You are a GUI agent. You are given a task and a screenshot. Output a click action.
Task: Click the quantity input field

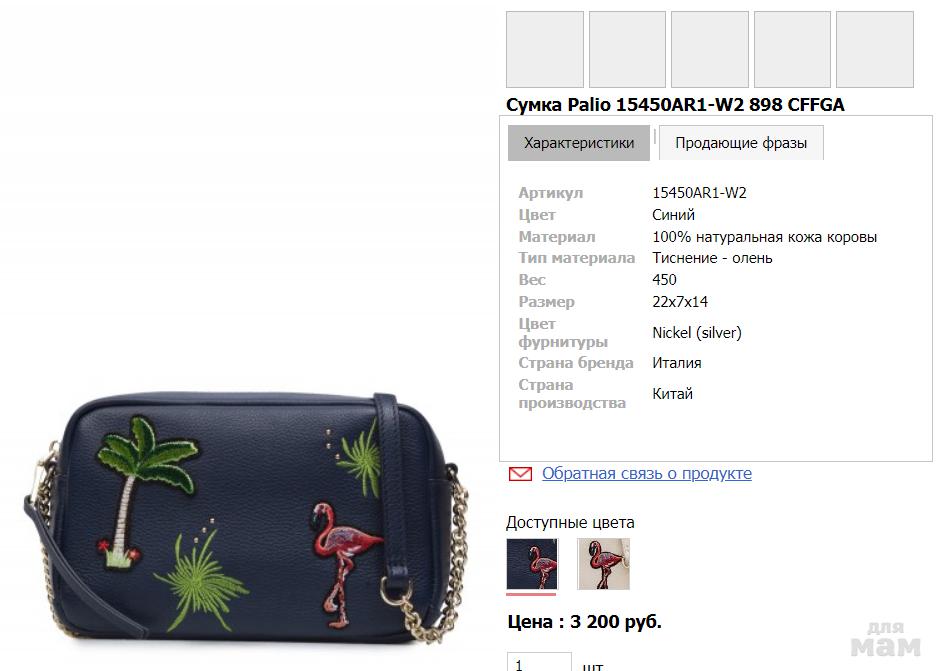coord(539,661)
